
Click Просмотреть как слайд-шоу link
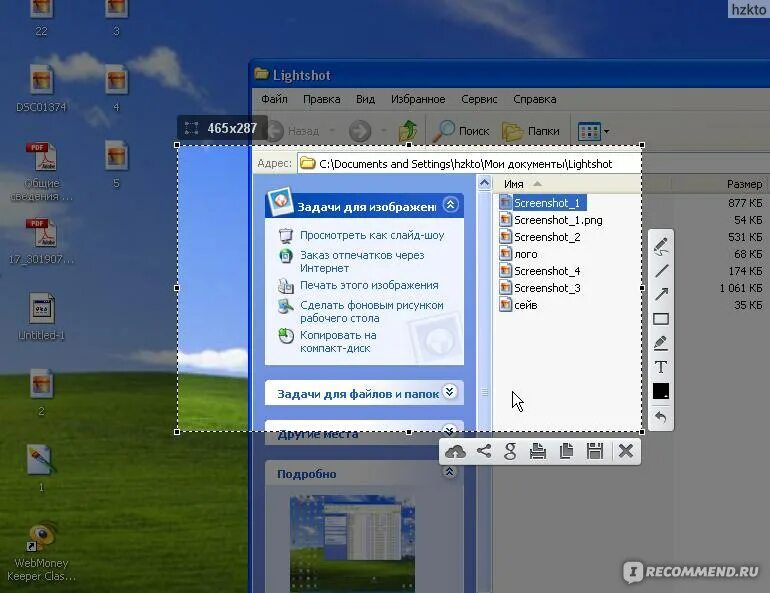[x=372, y=235]
